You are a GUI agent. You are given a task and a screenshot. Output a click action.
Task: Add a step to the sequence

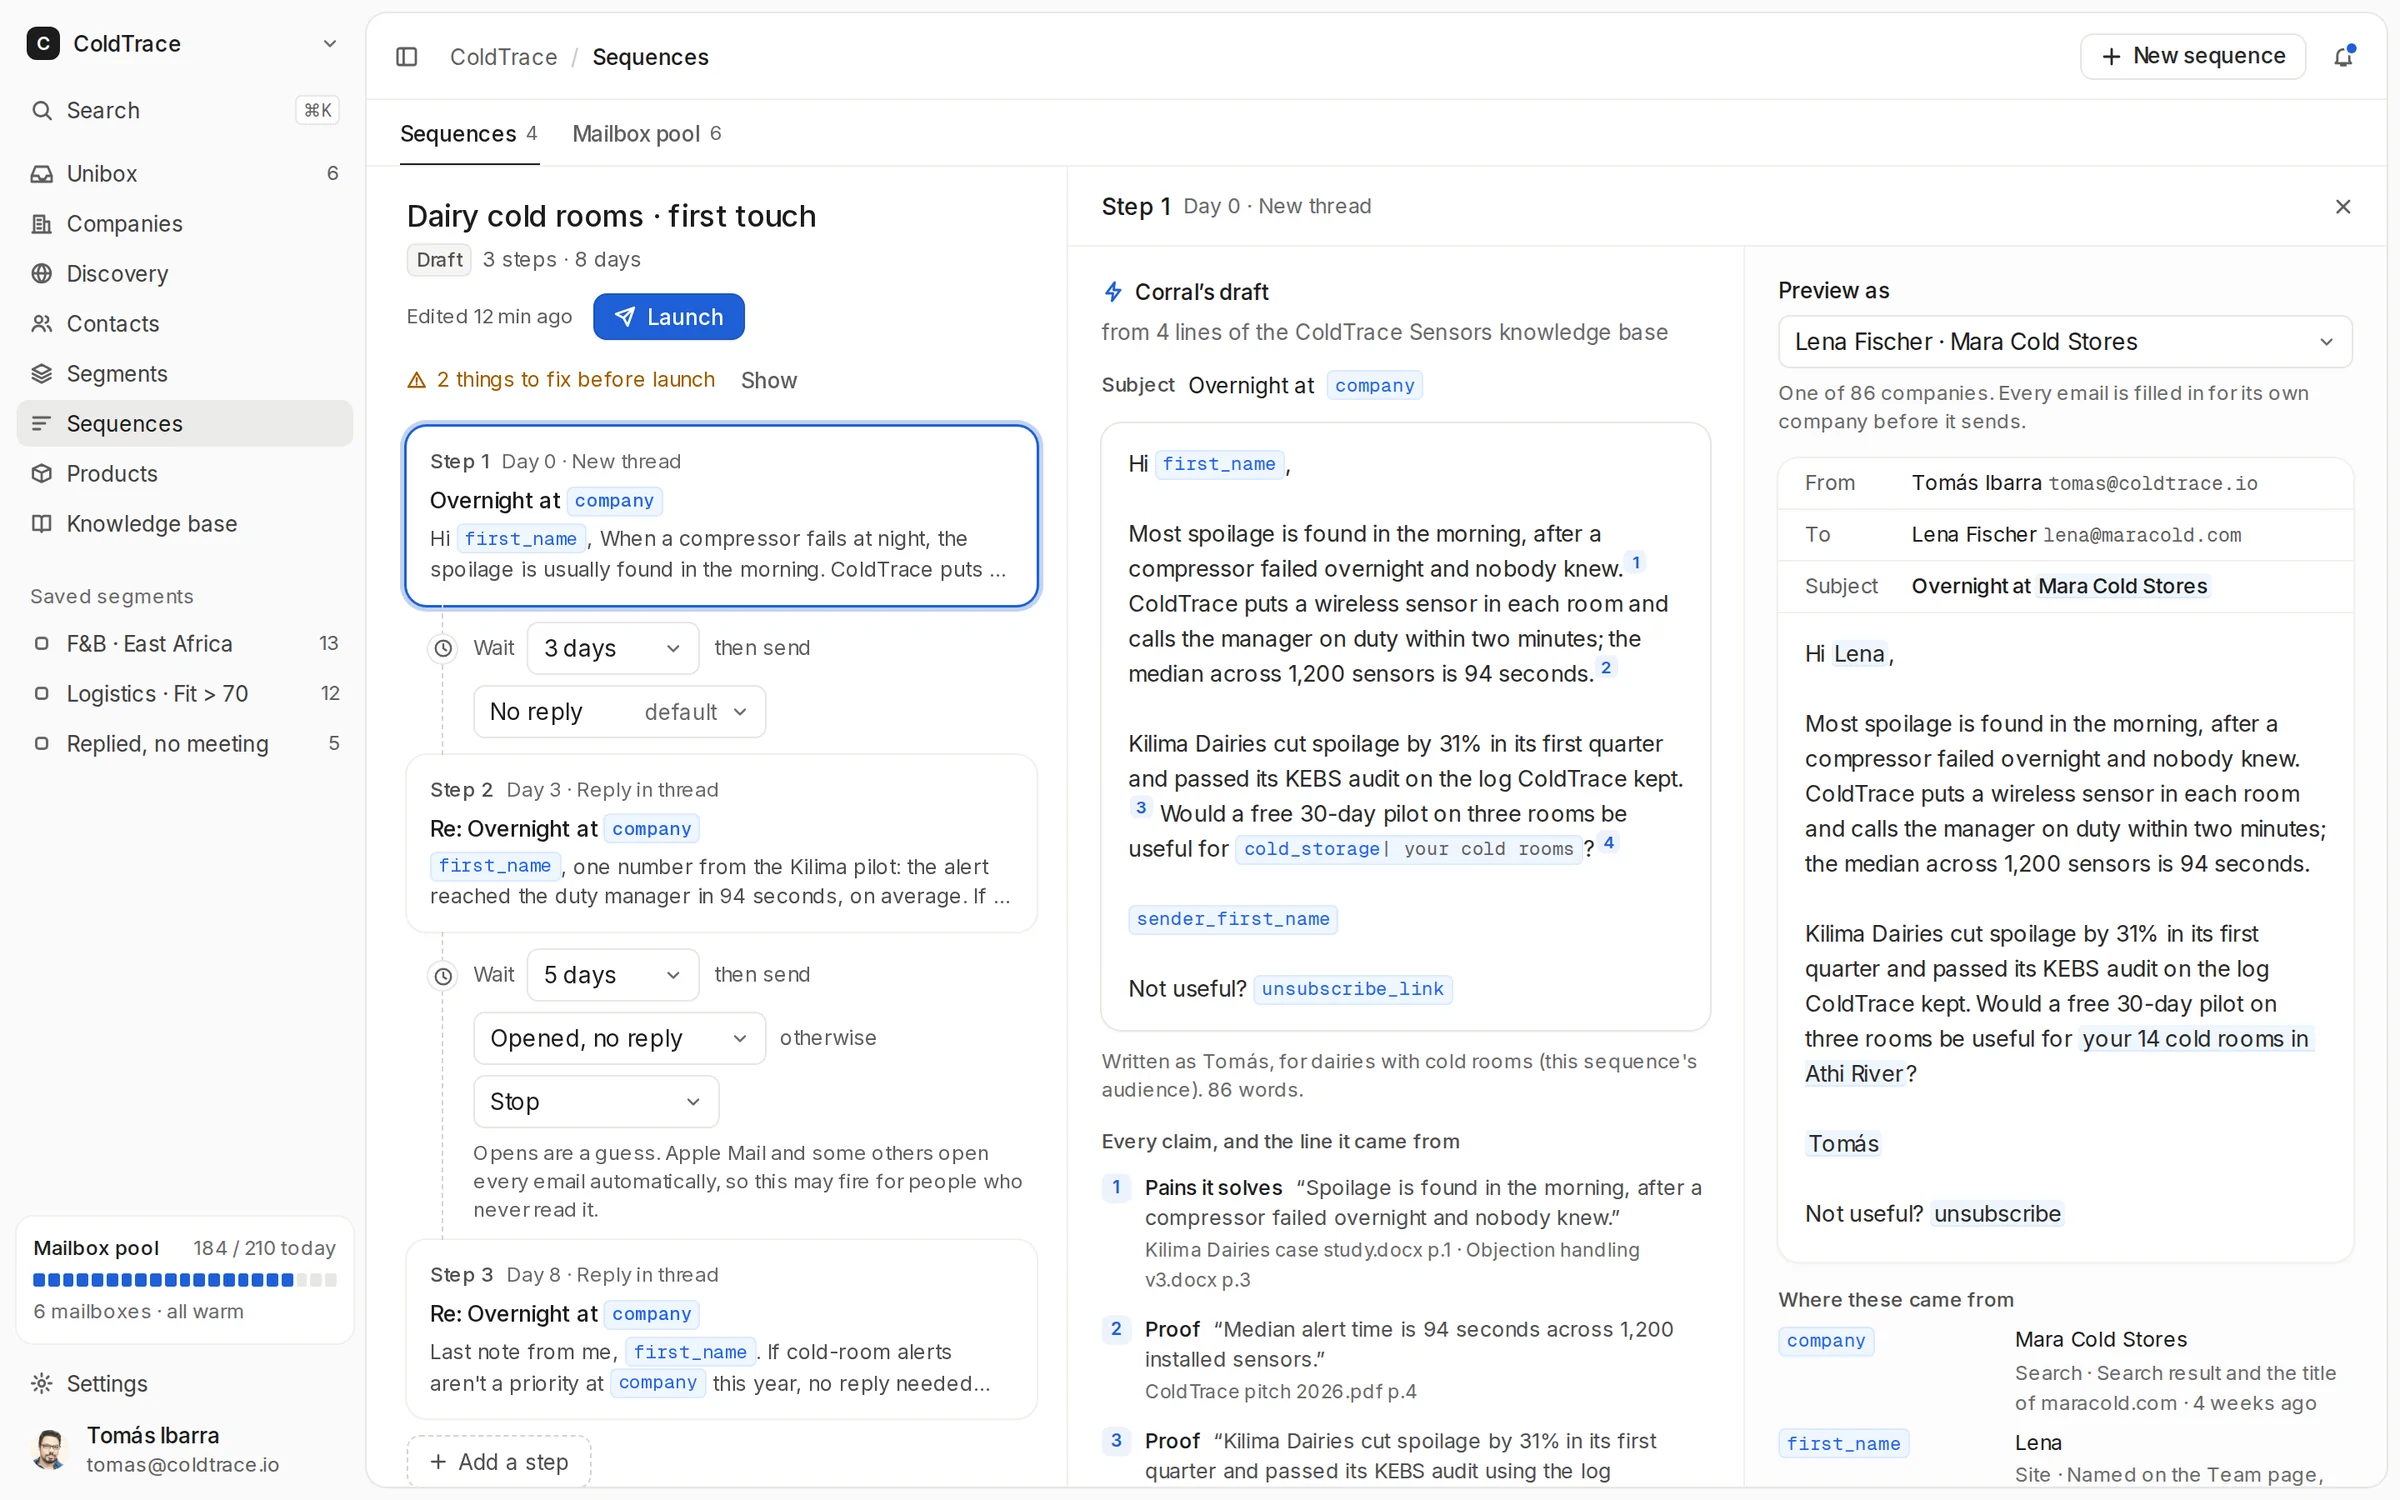point(498,1461)
